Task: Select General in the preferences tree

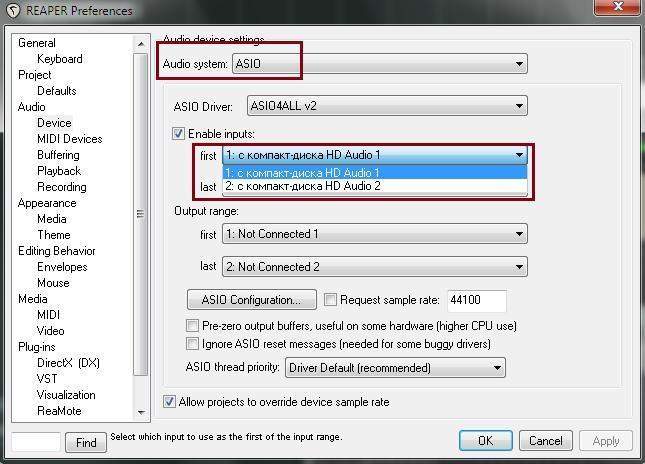Action: click(x=37, y=43)
